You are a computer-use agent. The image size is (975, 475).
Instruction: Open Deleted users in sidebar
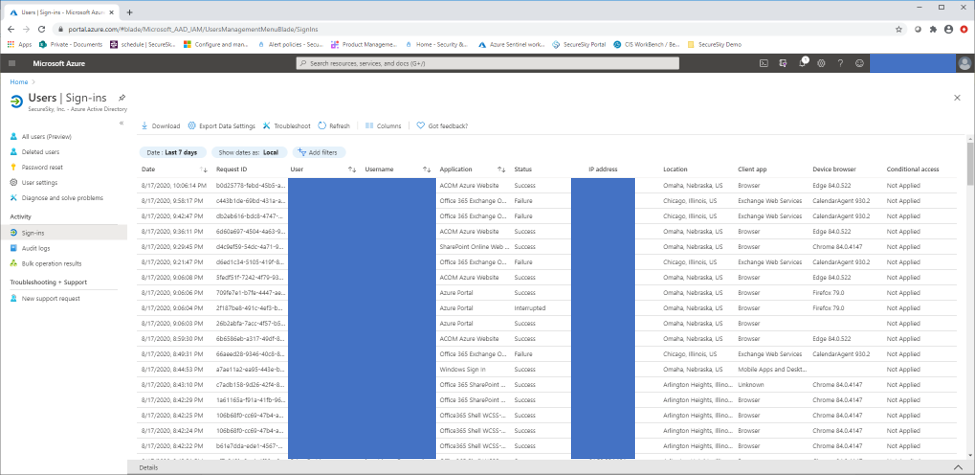(40, 152)
